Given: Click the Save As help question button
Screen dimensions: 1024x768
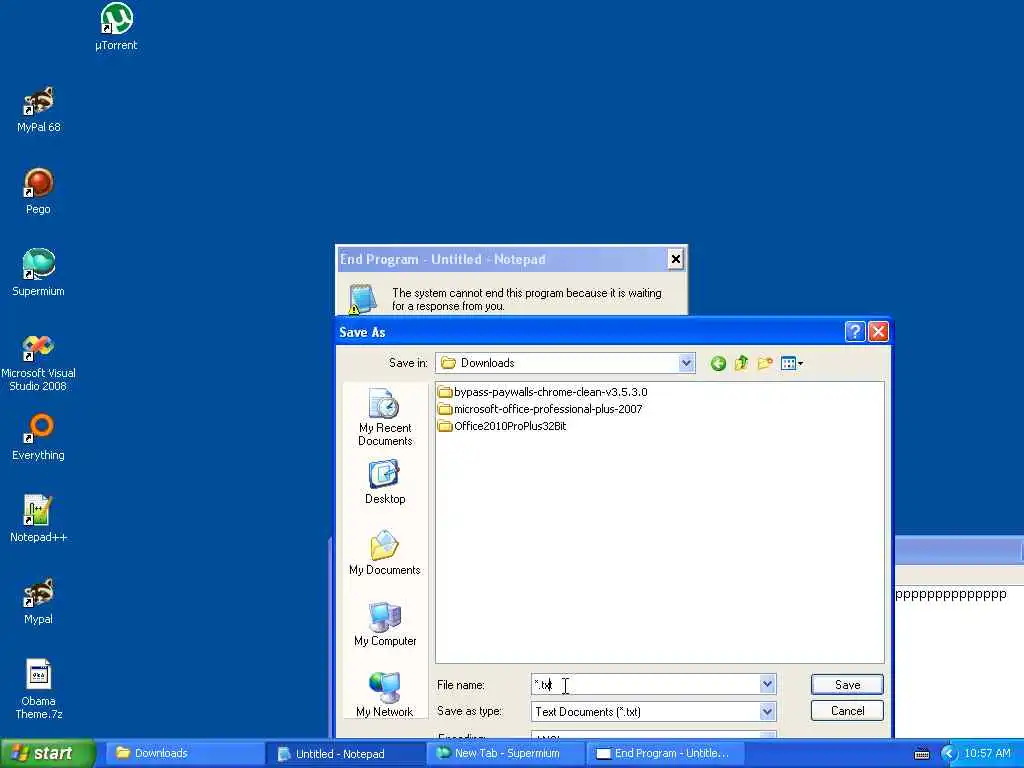Looking at the screenshot, I should click(x=855, y=332).
